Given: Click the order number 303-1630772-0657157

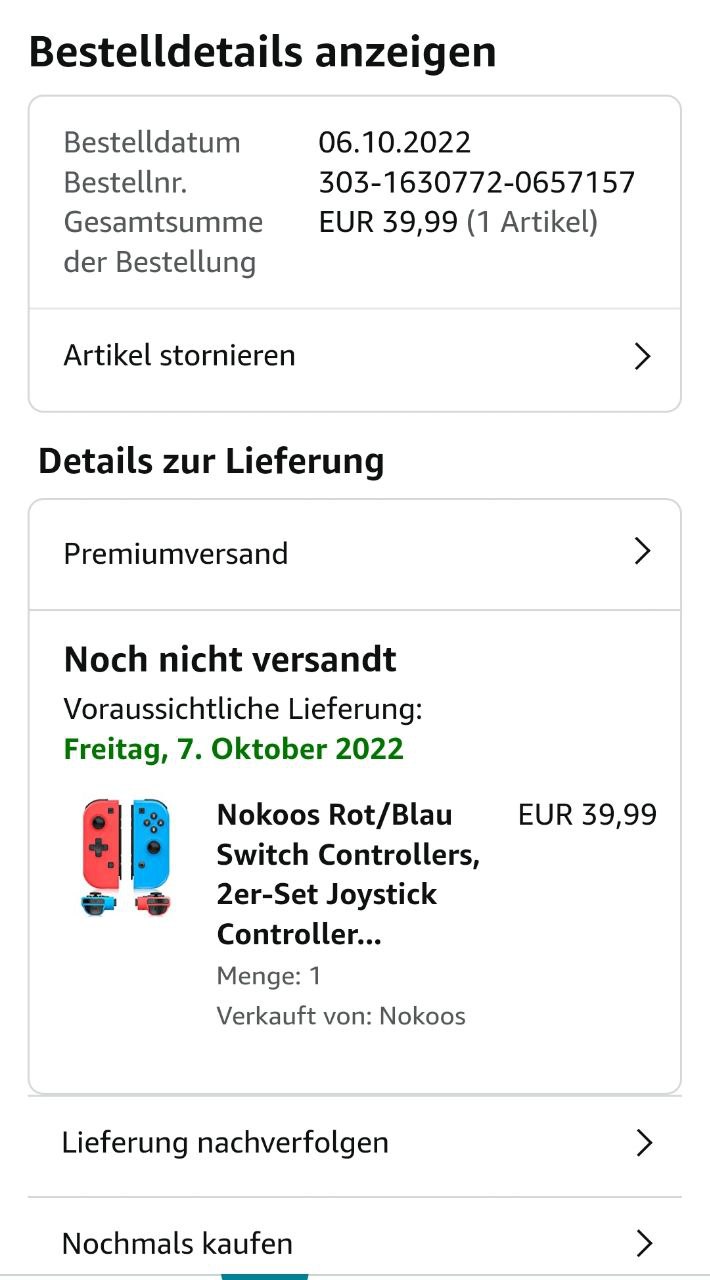Looking at the screenshot, I should [x=477, y=182].
